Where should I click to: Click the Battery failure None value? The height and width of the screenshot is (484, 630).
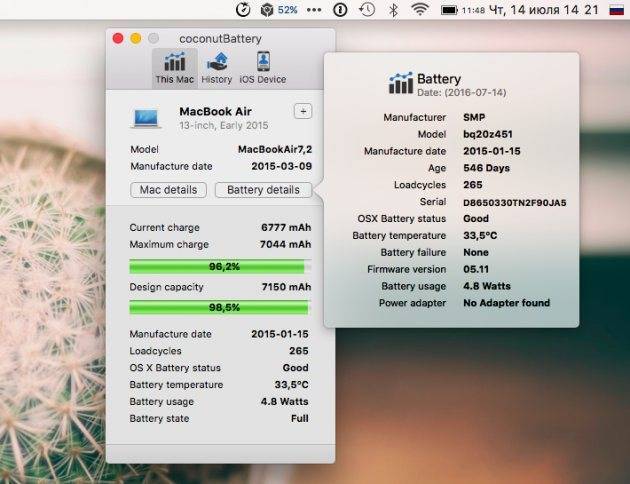point(476,252)
